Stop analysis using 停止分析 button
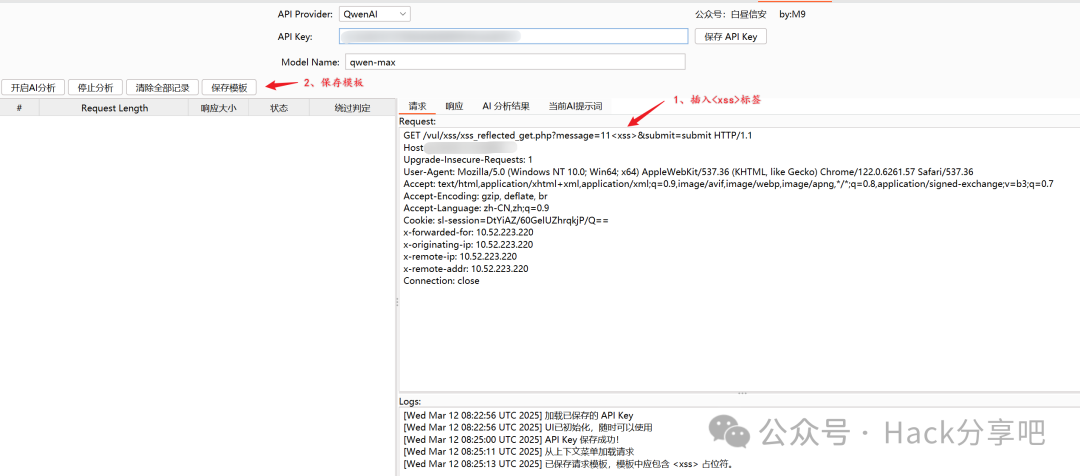 96,87
